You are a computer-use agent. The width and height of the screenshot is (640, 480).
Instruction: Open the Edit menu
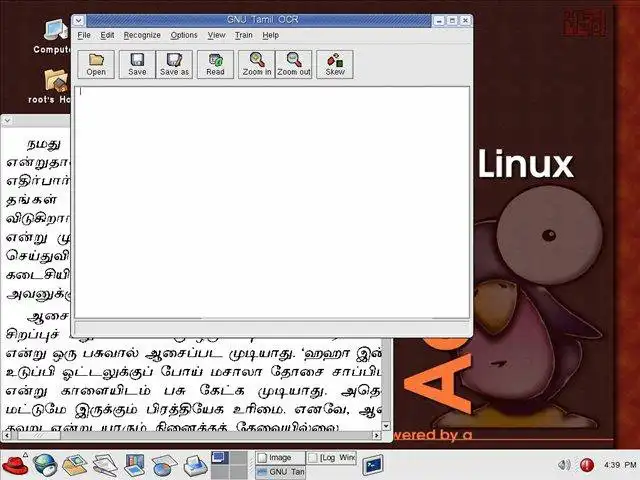(107, 35)
